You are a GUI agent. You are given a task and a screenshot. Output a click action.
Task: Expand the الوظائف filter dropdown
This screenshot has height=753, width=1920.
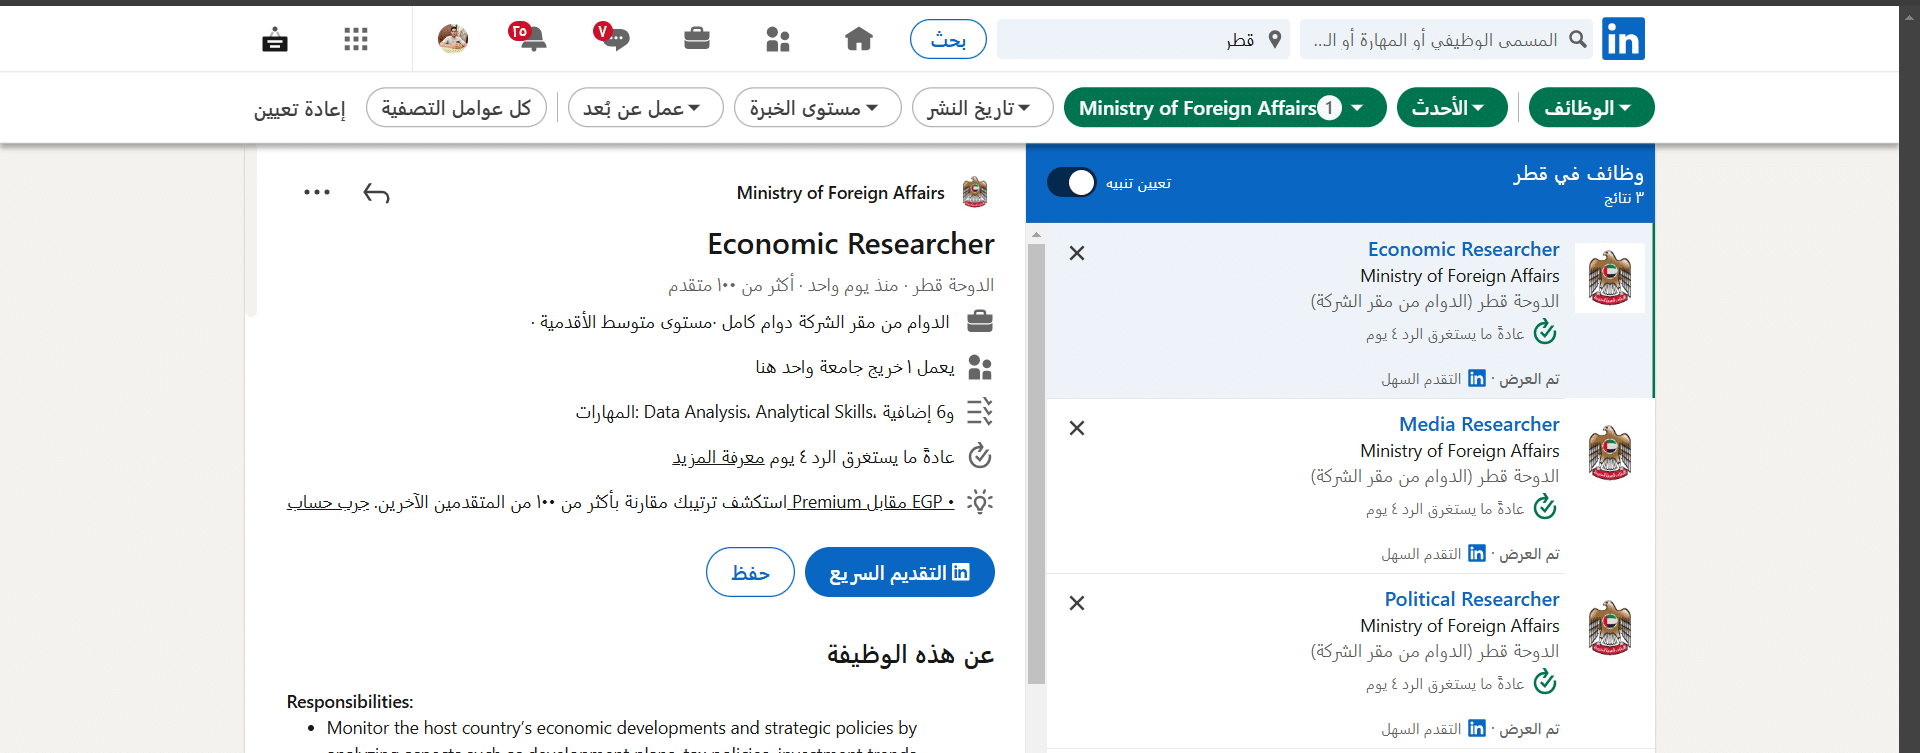[x=1591, y=107]
